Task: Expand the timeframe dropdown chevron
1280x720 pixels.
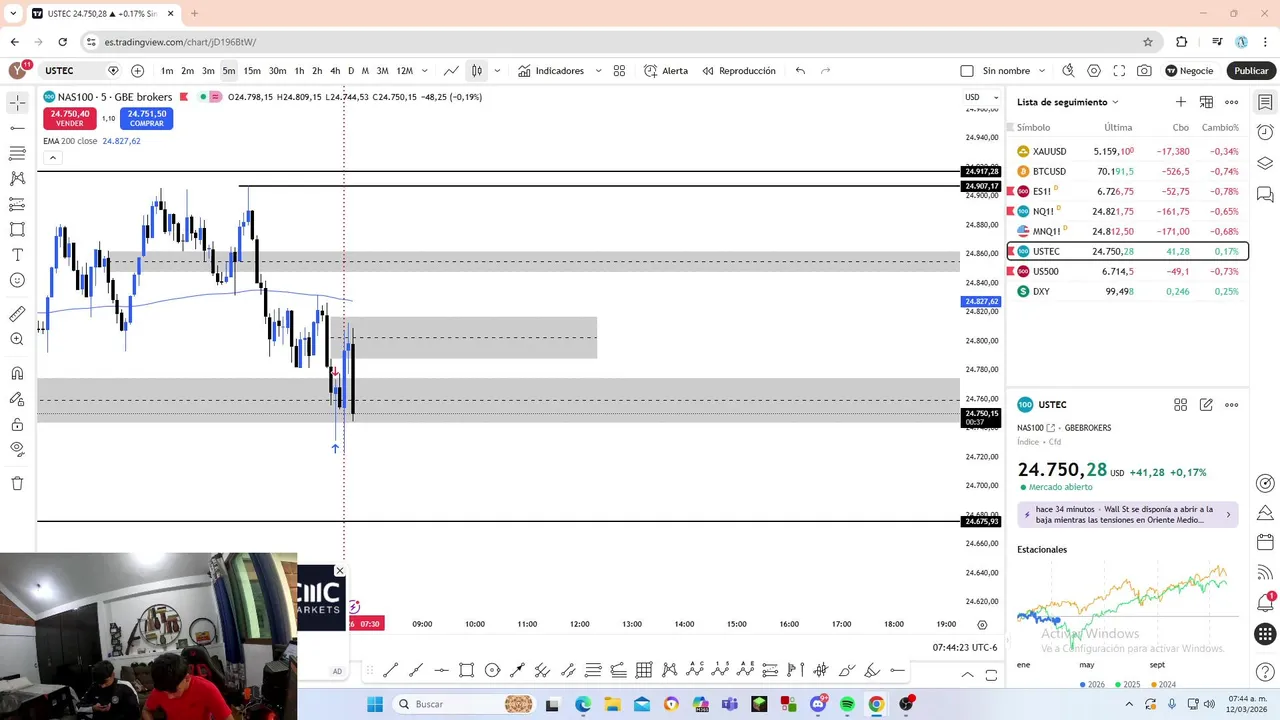Action: [425, 71]
